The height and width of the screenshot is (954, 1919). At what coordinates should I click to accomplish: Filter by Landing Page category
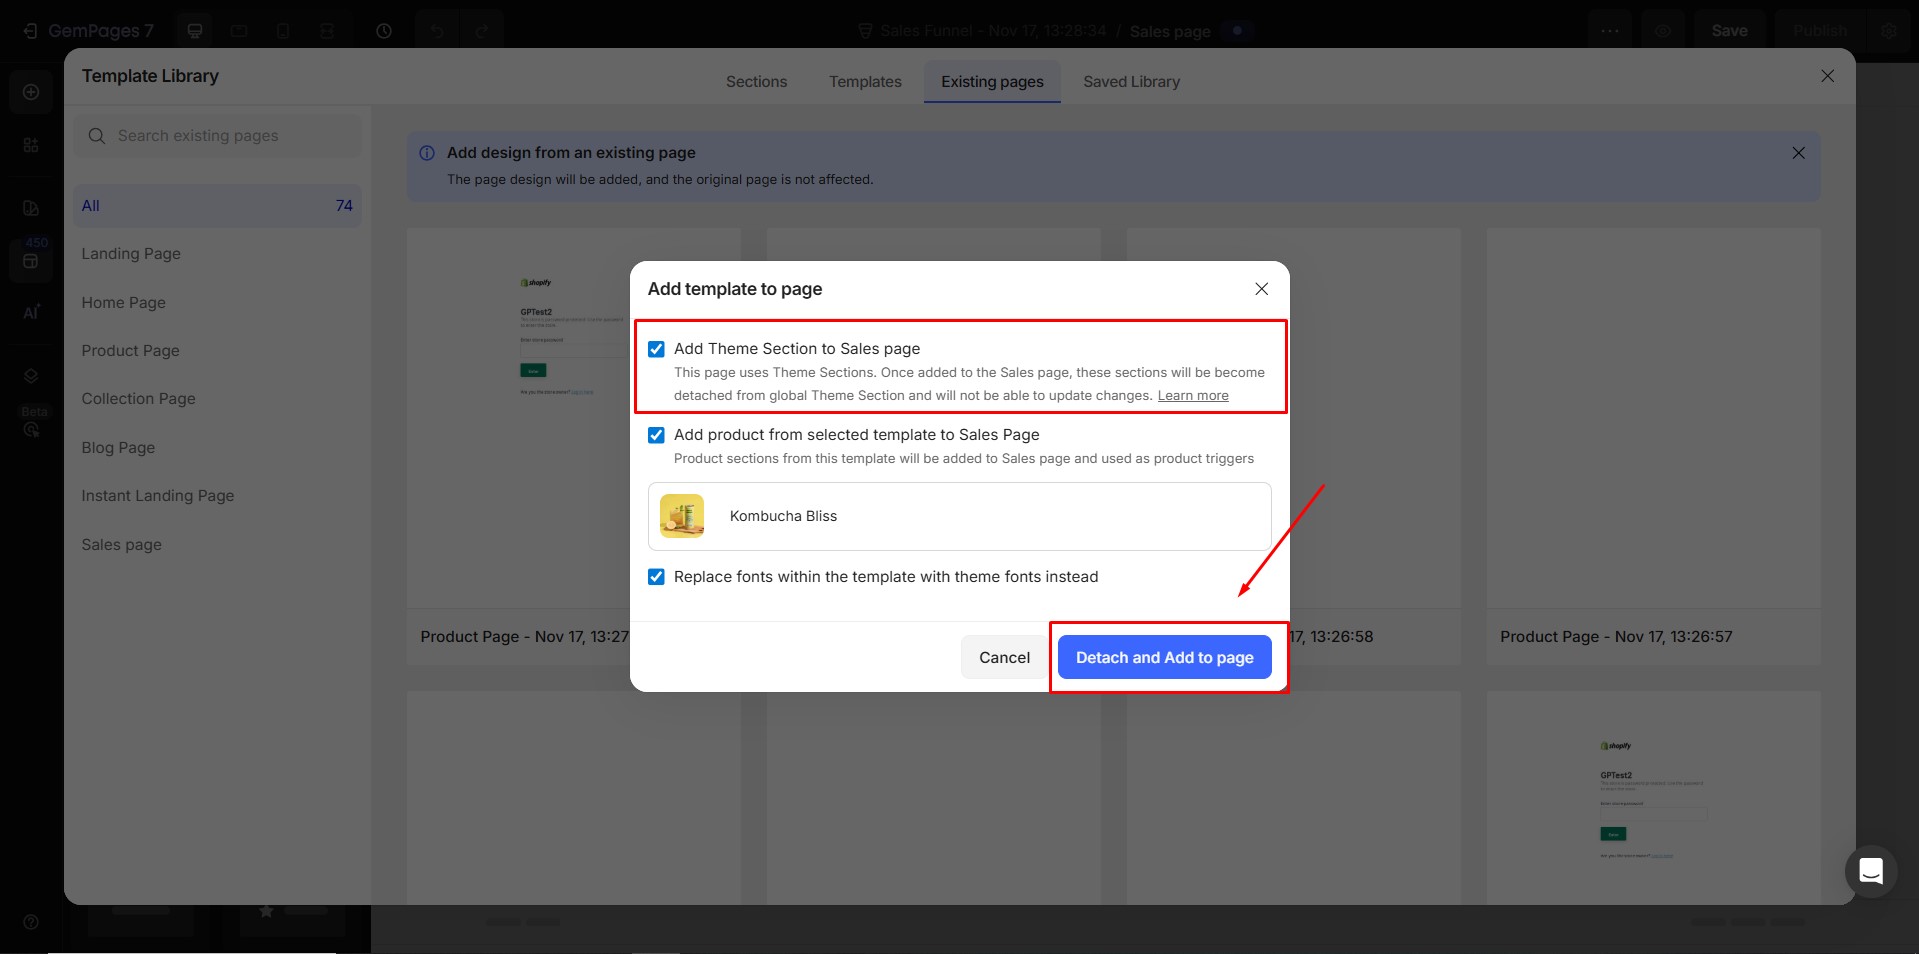131,254
